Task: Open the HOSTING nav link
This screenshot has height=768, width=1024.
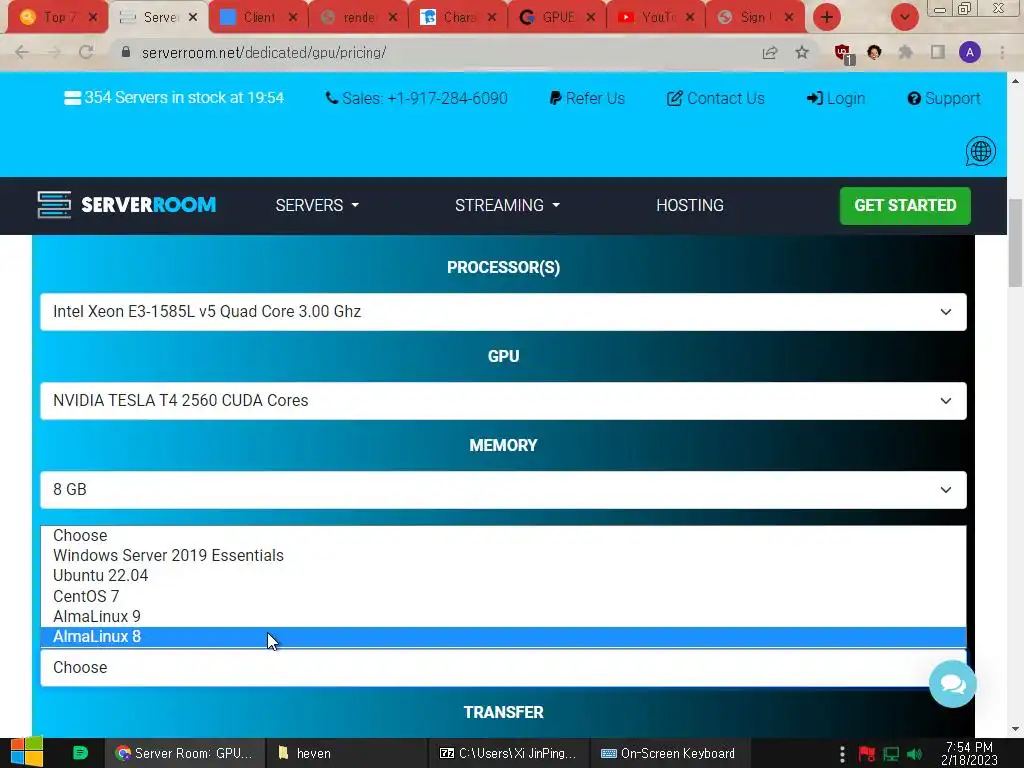Action: [x=690, y=205]
